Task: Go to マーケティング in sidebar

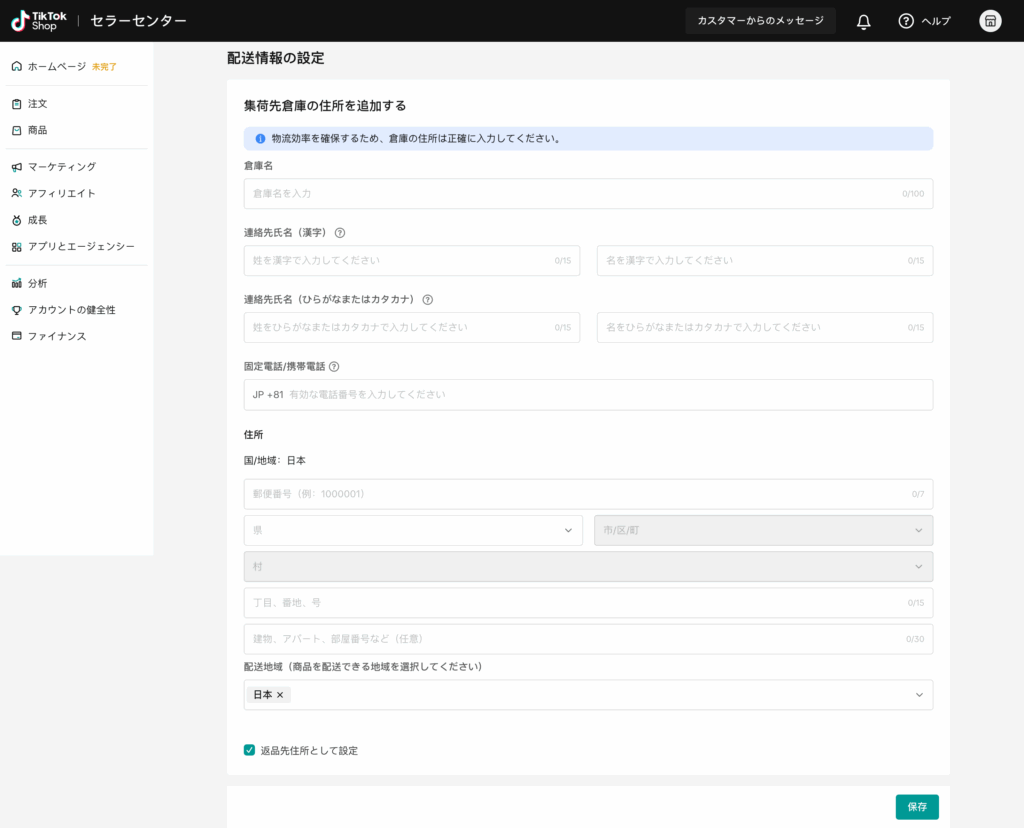Action: pyautogui.click(x=62, y=167)
